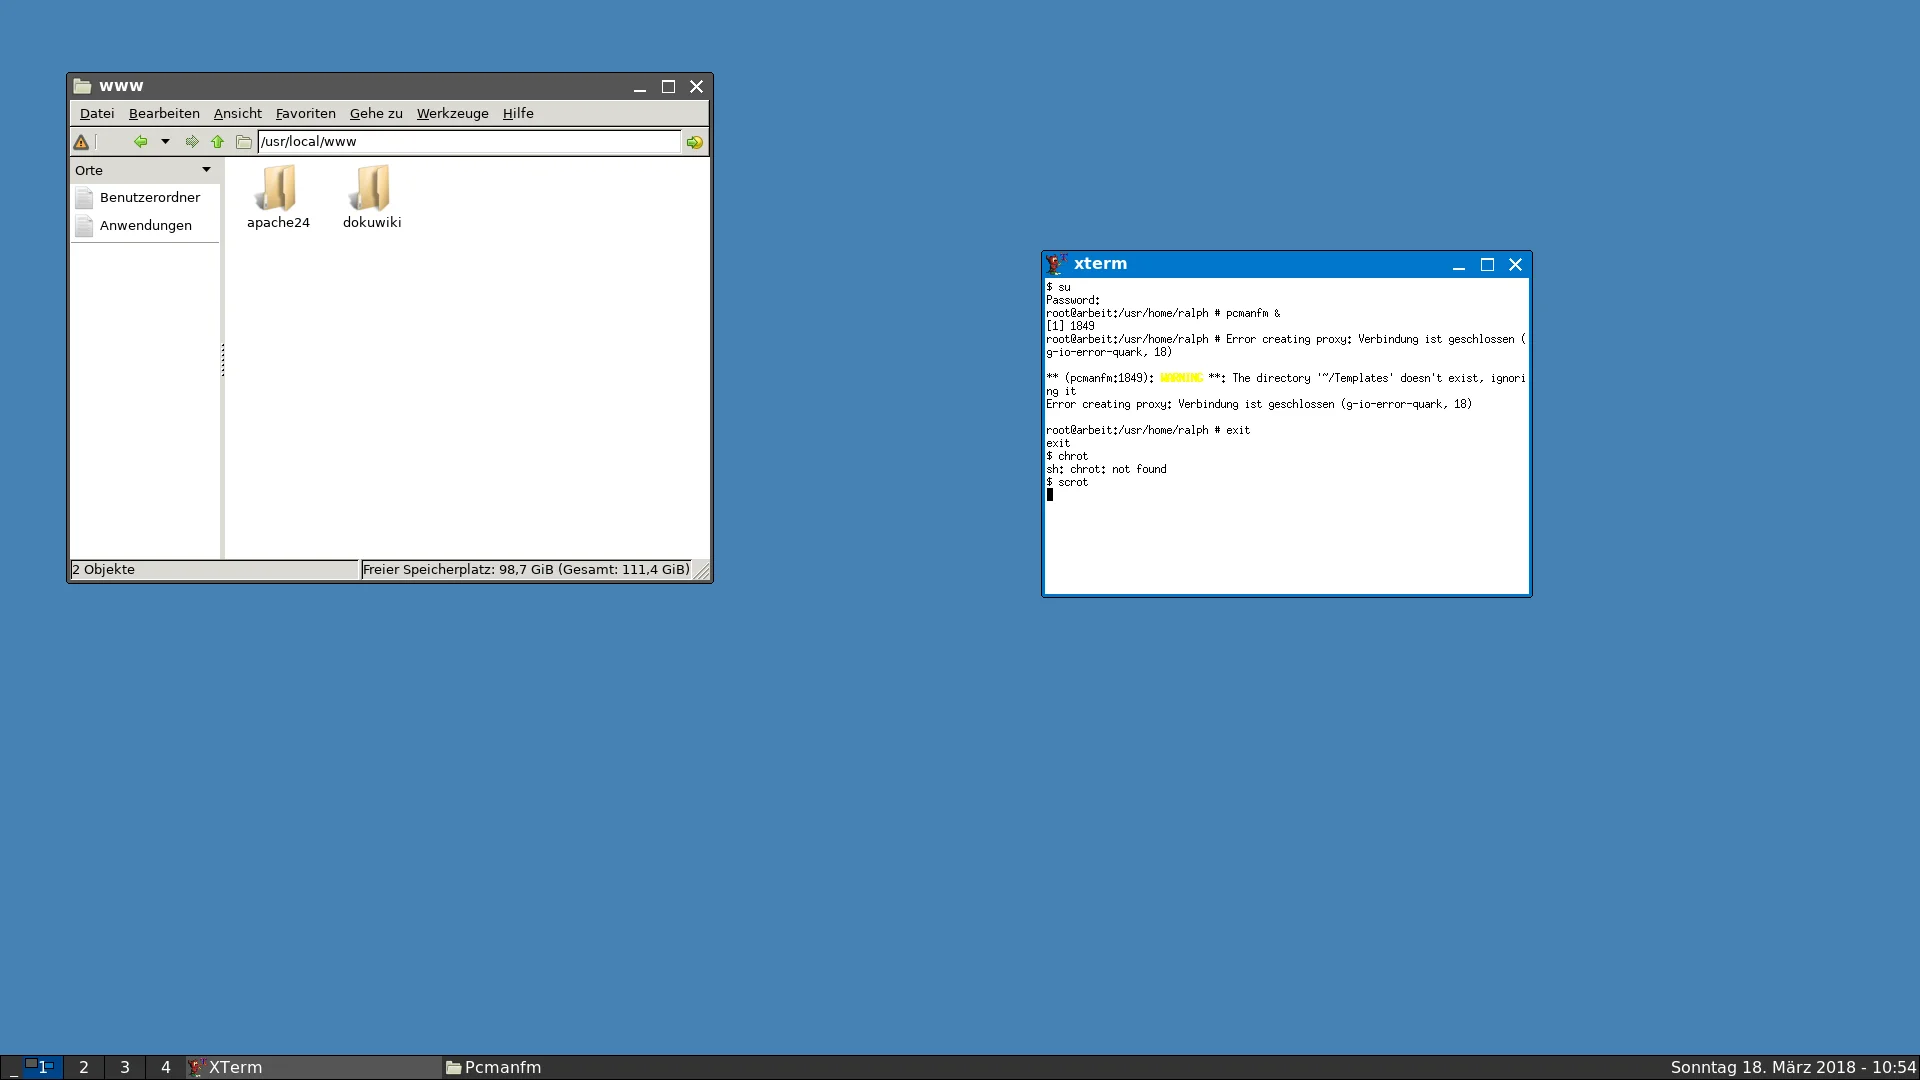Click the Go button at path bar end
The width and height of the screenshot is (1920, 1080).
pyautogui.click(x=695, y=142)
